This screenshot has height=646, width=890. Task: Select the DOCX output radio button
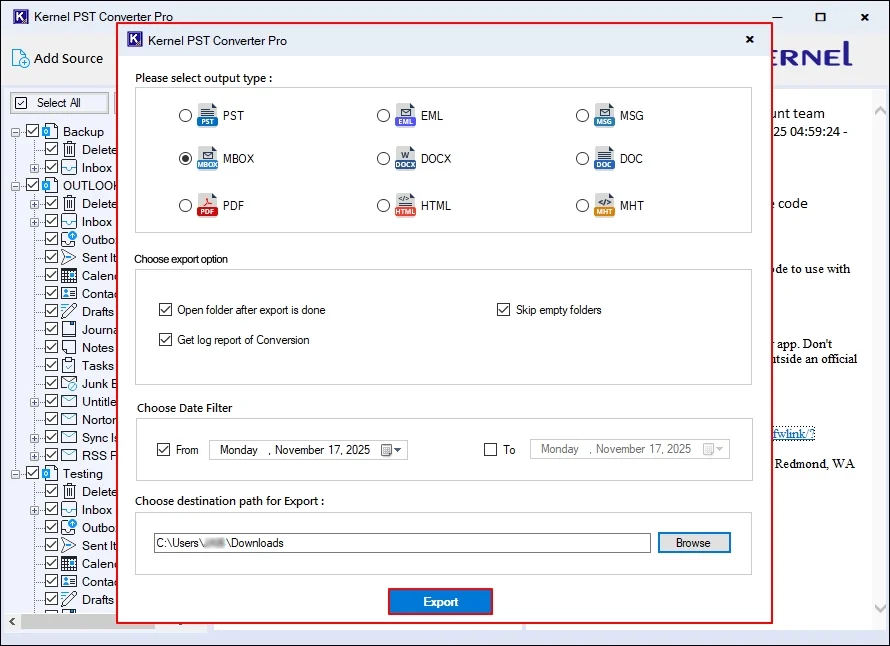tap(383, 158)
